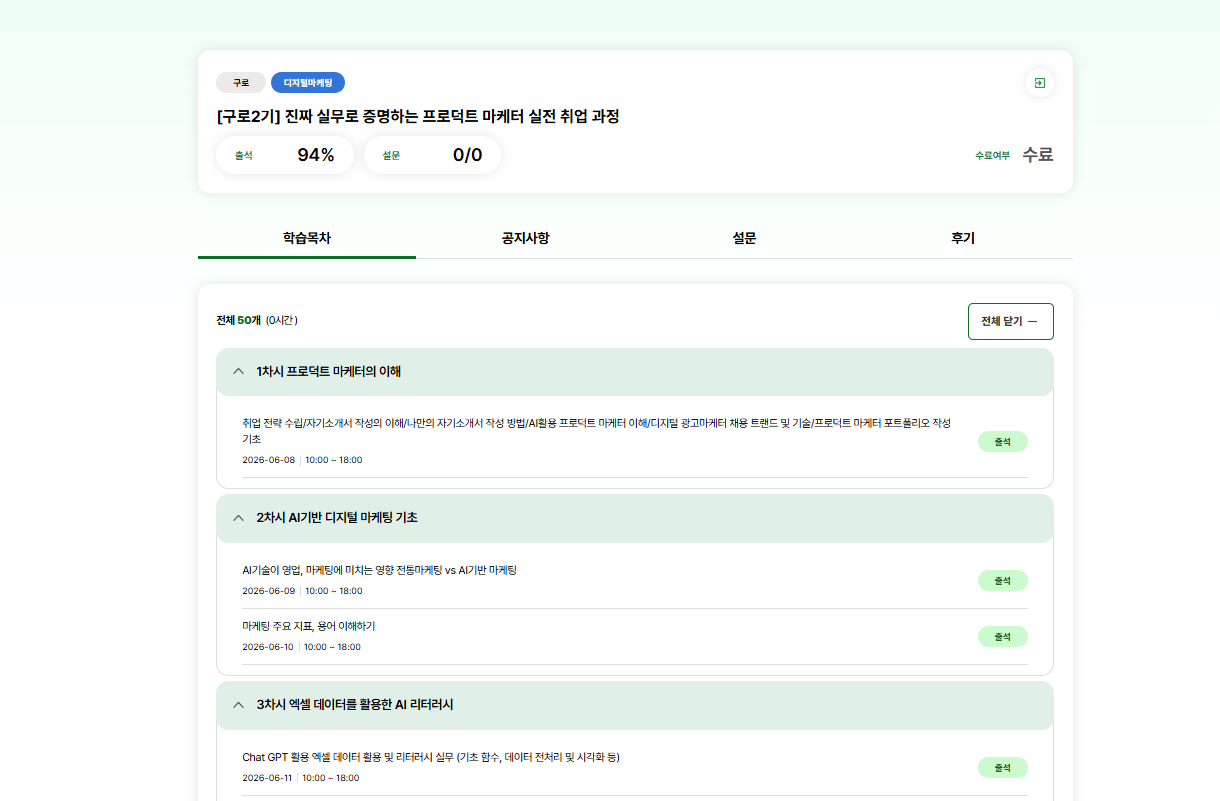Click the 설문 0/0 survey pill

pos(432,155)
